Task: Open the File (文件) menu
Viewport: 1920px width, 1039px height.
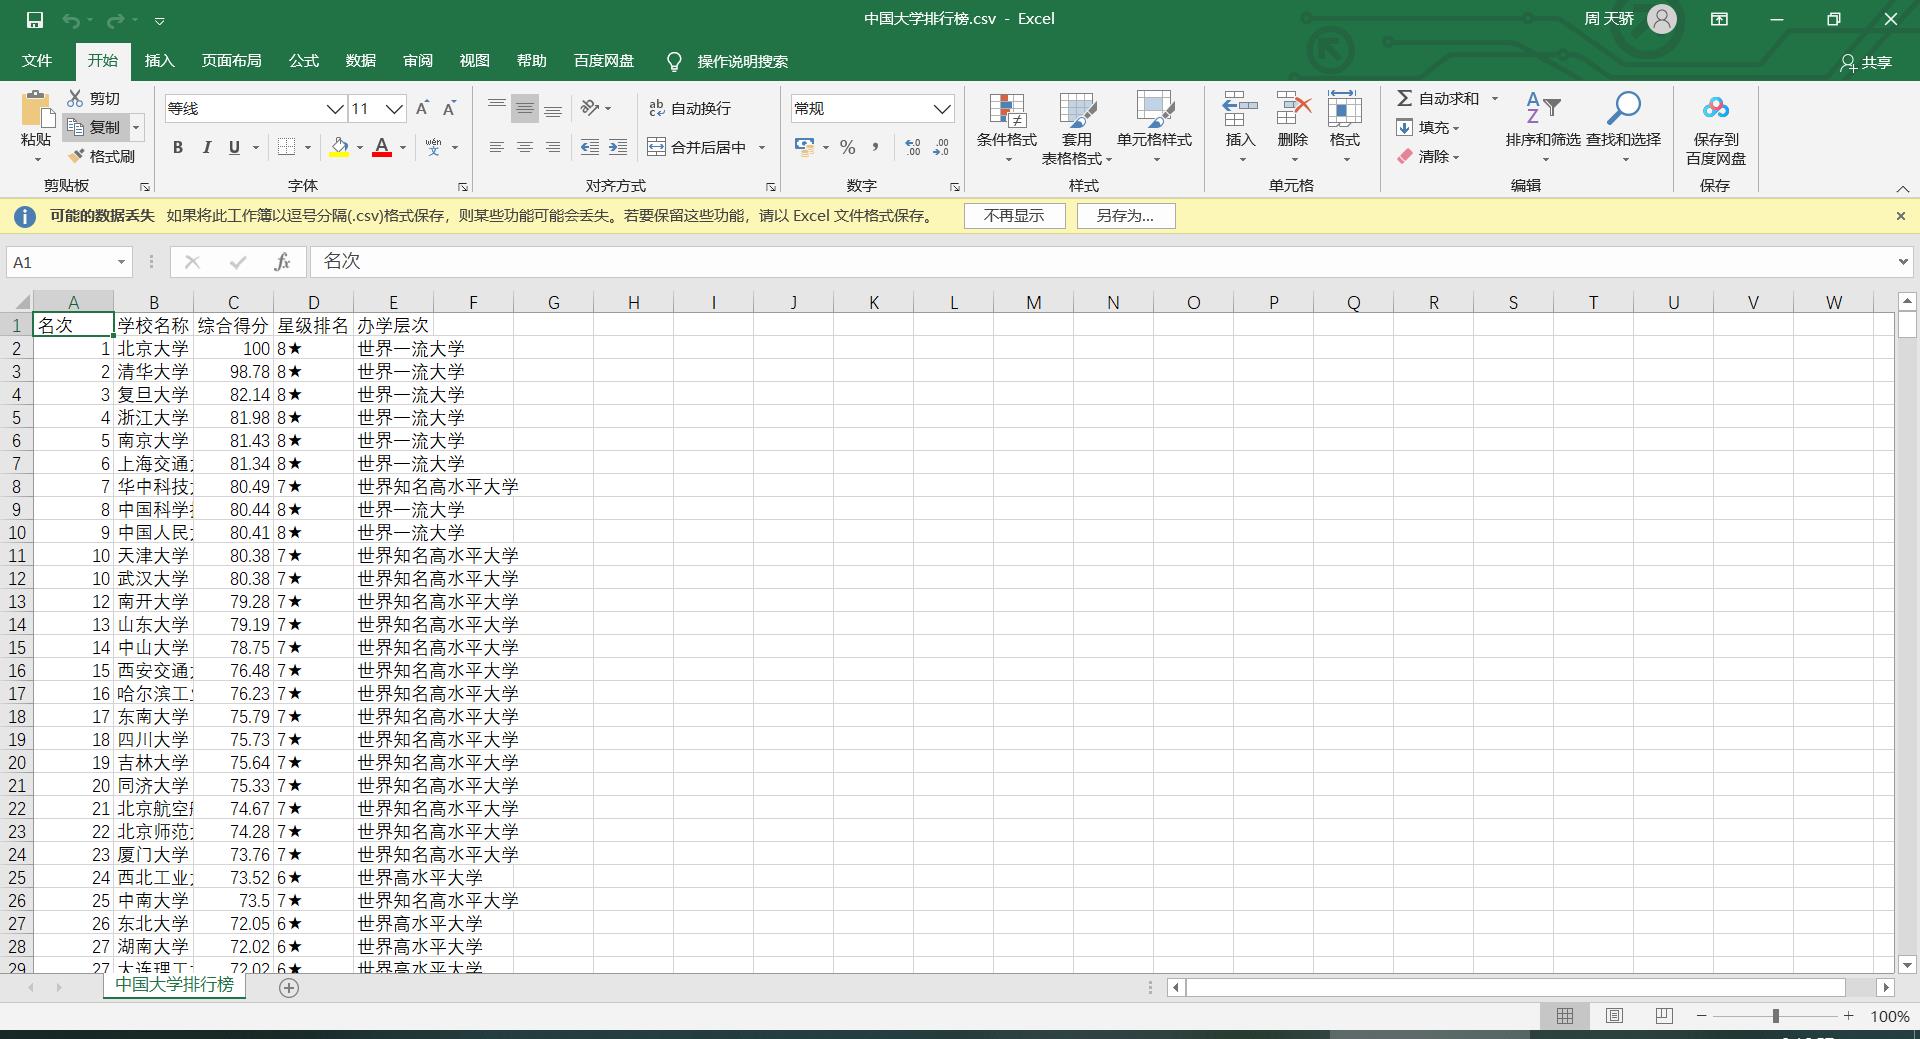Action: [x=37, y=61]
